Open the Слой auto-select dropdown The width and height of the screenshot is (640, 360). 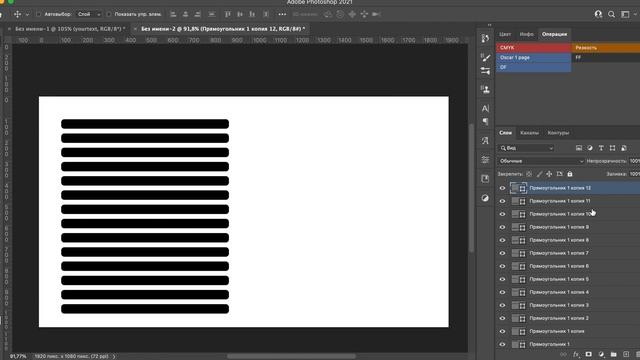pyautogui.click(x=89, y=14)
